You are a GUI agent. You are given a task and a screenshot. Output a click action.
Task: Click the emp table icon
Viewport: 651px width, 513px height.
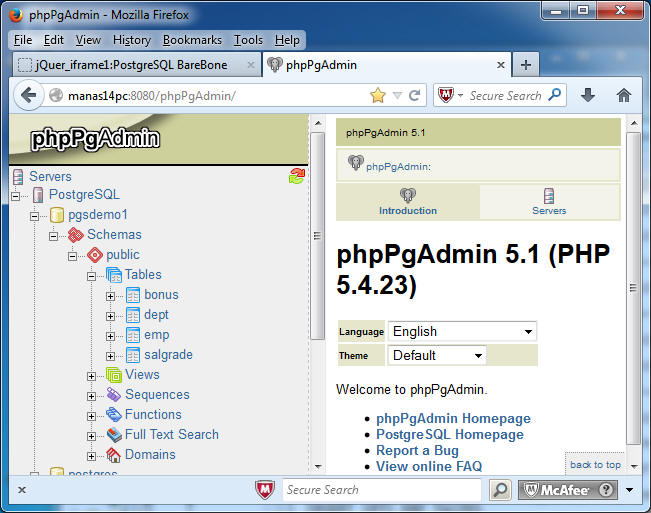pos(133,335)
